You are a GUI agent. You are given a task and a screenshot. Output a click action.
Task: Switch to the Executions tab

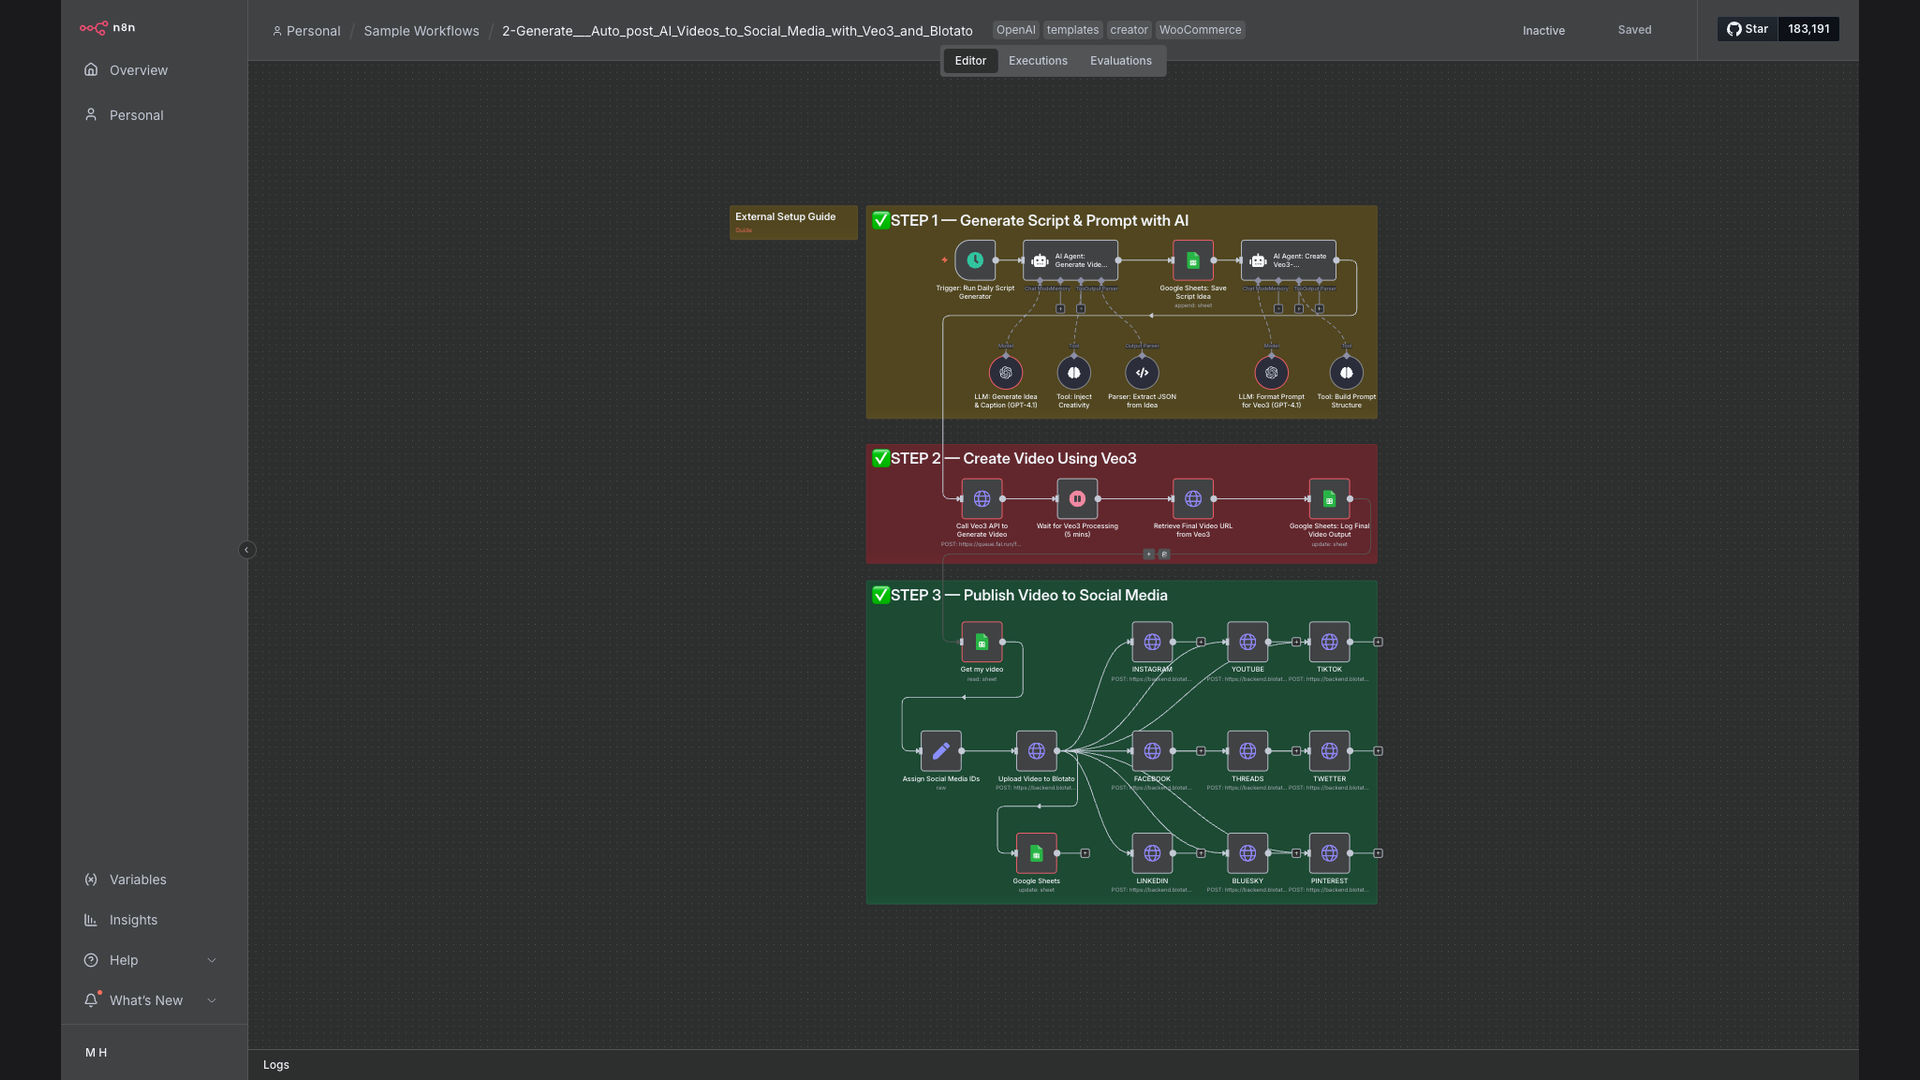click(x=1038, y=61)
